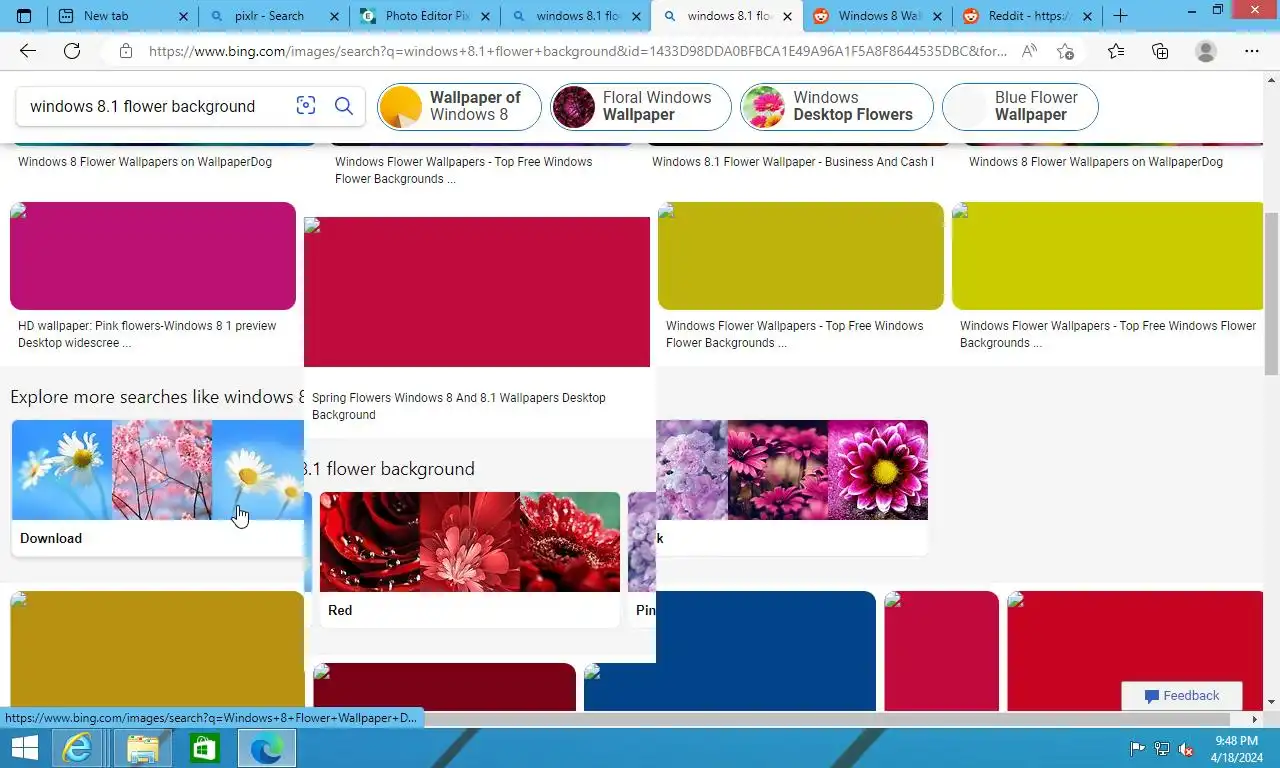Viewport: 1280px width, 768px height.
Task: Open a new browser tab
Action: (x=1121, y=16)
